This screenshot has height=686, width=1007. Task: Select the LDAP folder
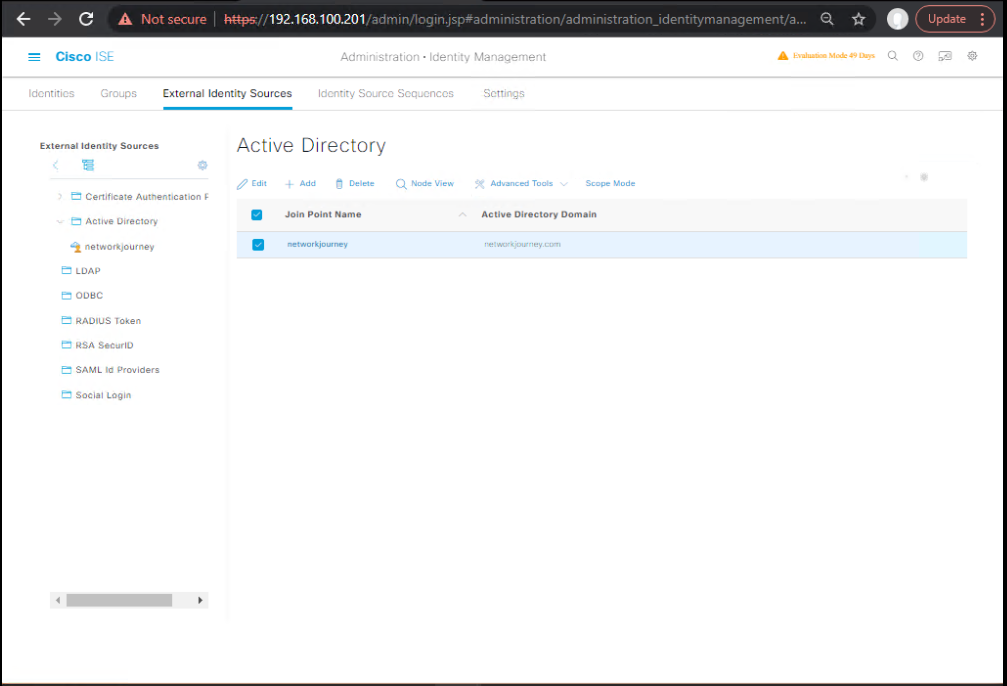tap(81, 271)
